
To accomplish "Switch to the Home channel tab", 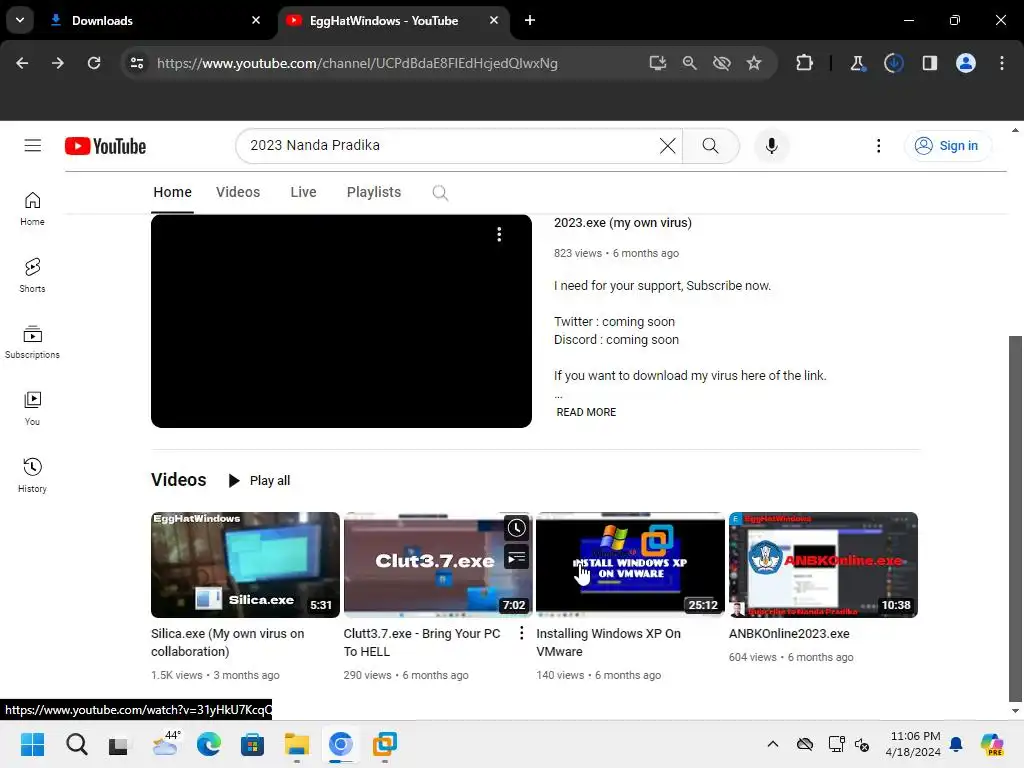I will pos(172,192).
